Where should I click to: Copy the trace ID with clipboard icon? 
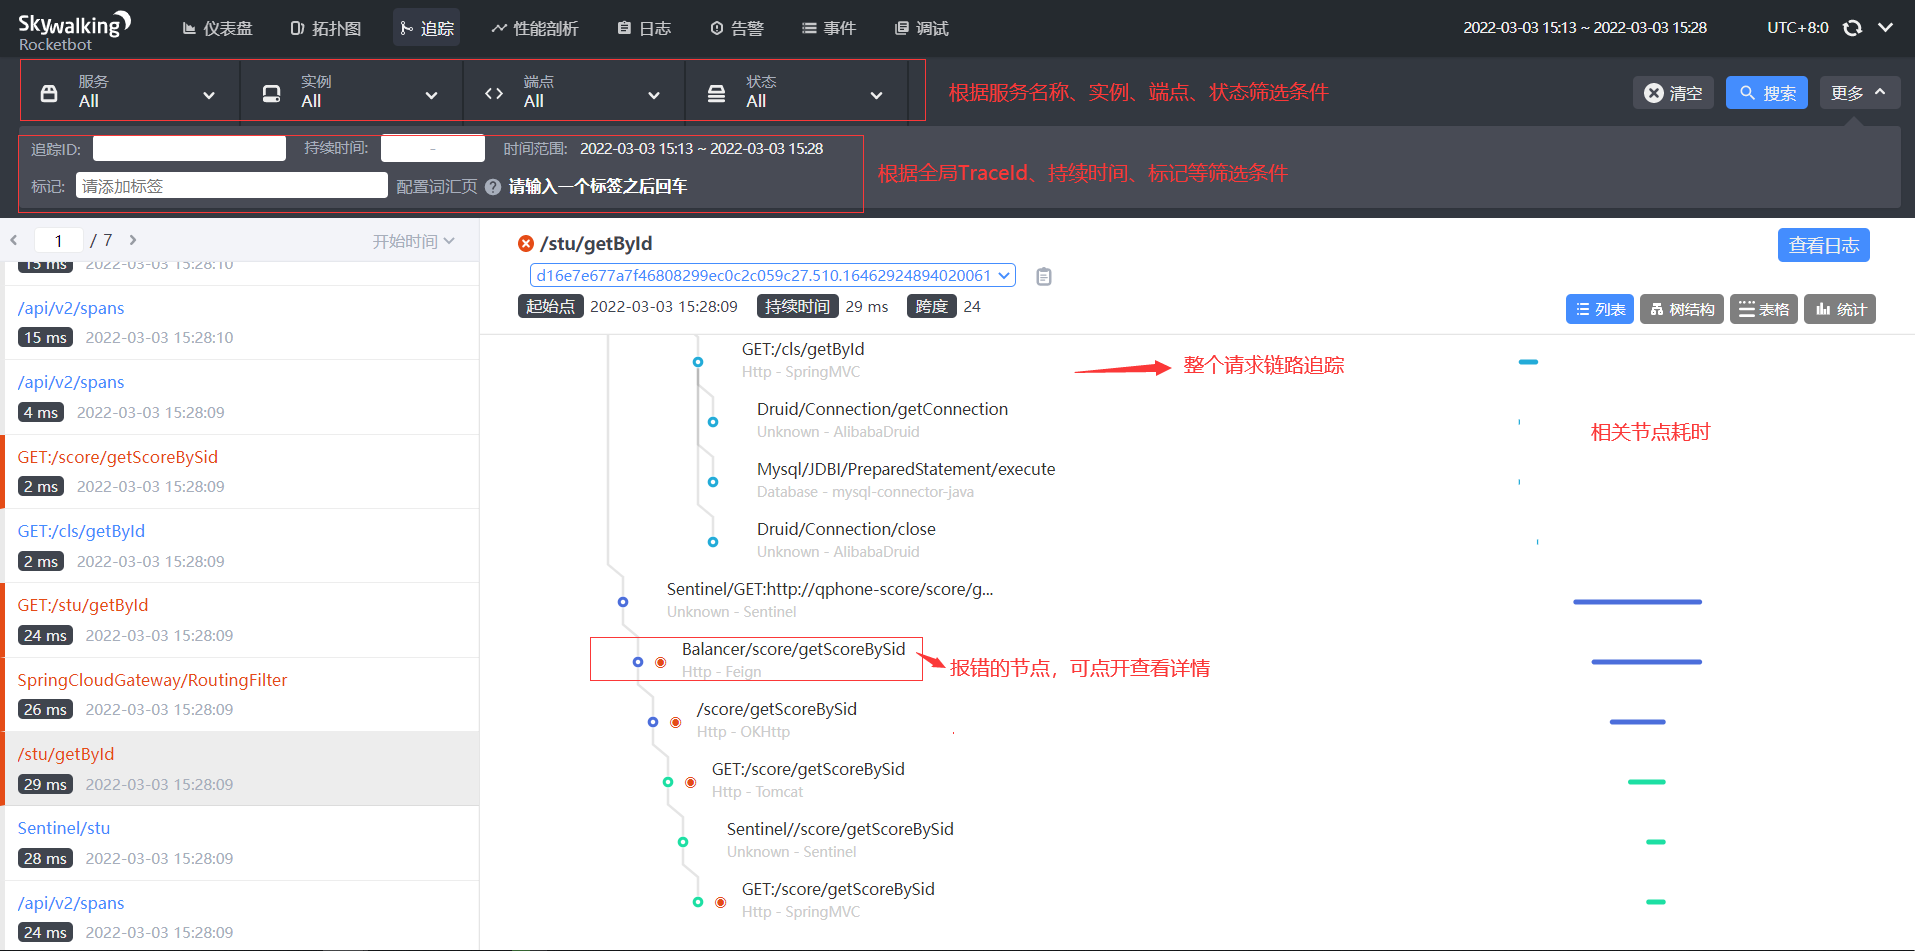(x=1043, y=276)
